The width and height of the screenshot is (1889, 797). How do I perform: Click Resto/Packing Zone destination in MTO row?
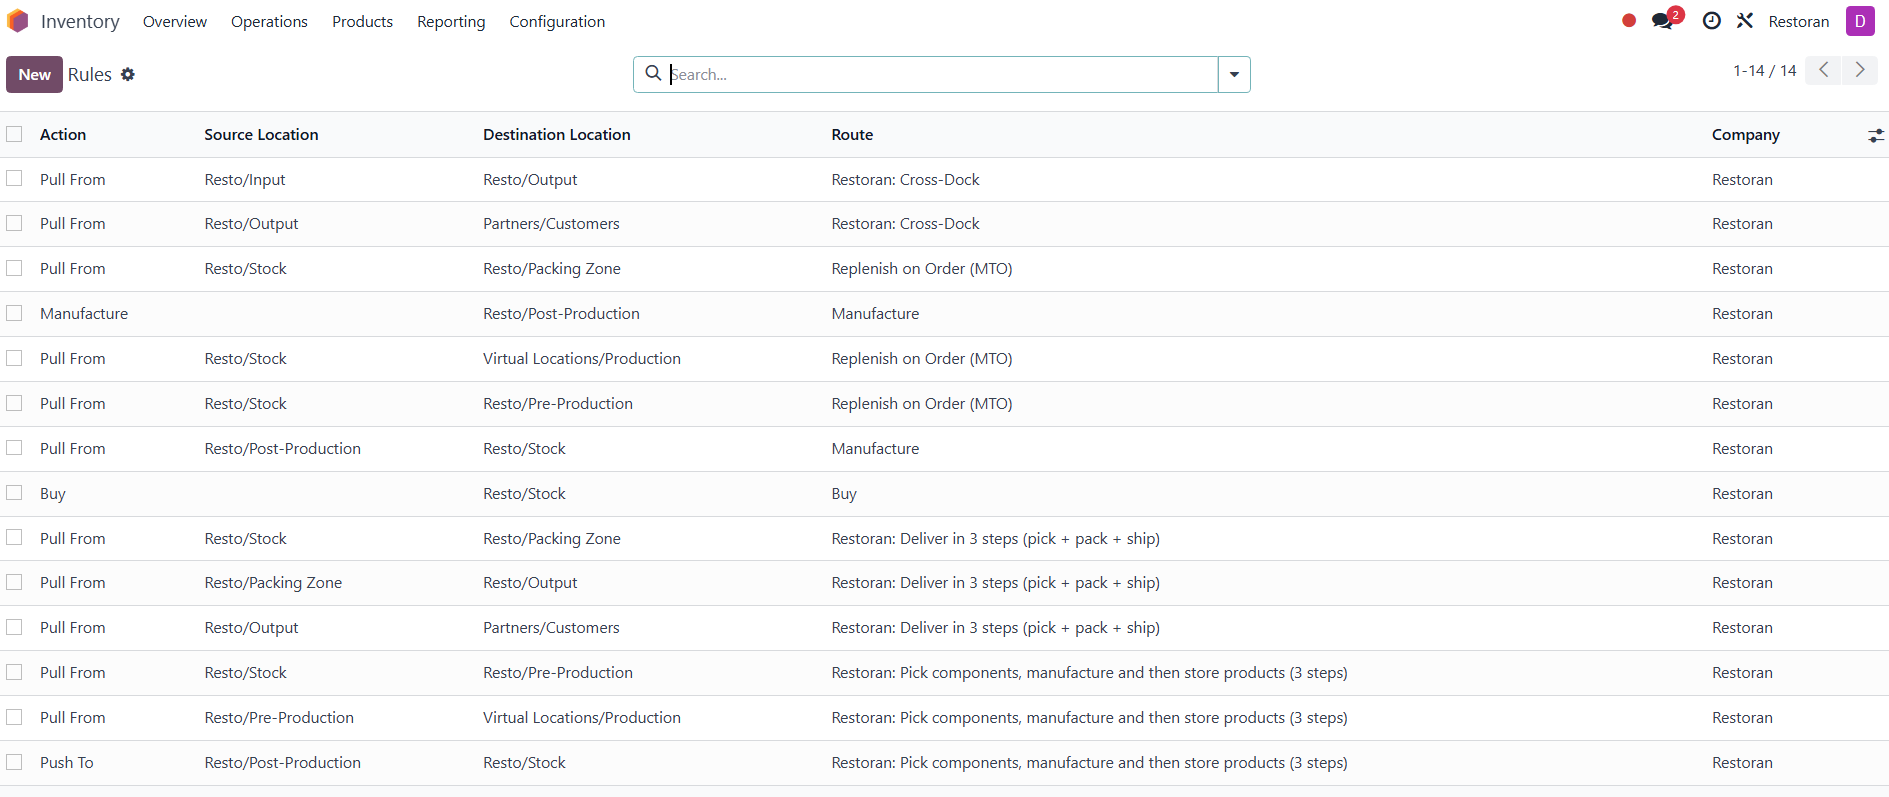pos(552,268)
